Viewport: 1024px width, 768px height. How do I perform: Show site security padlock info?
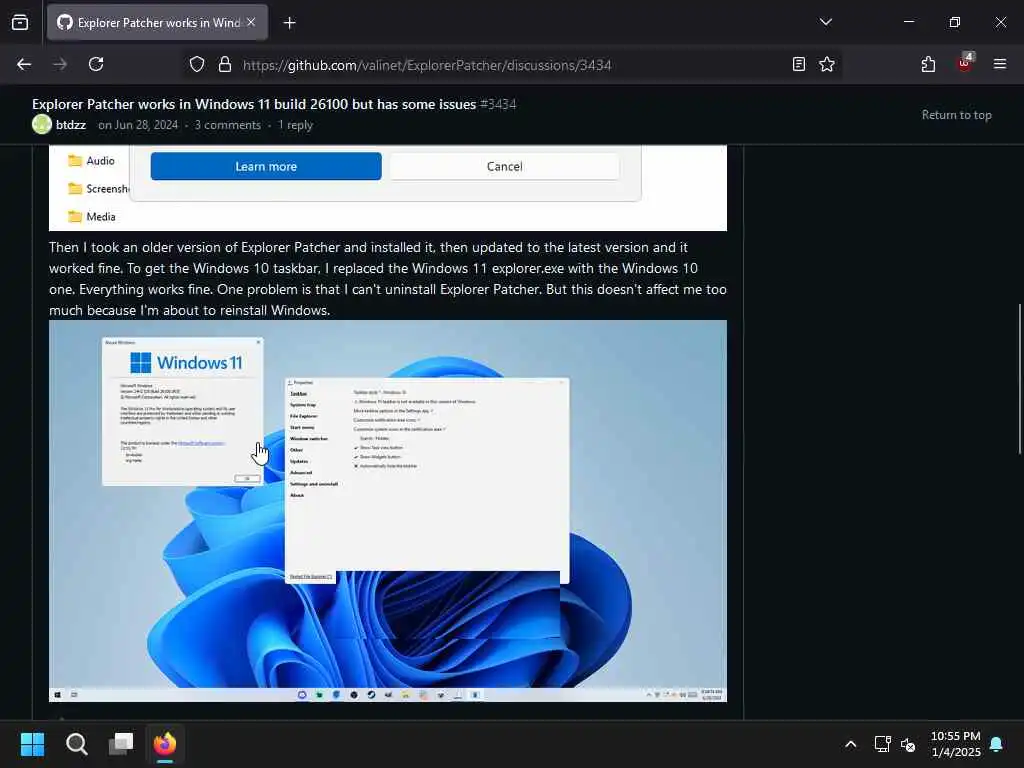tap(225, 64)
